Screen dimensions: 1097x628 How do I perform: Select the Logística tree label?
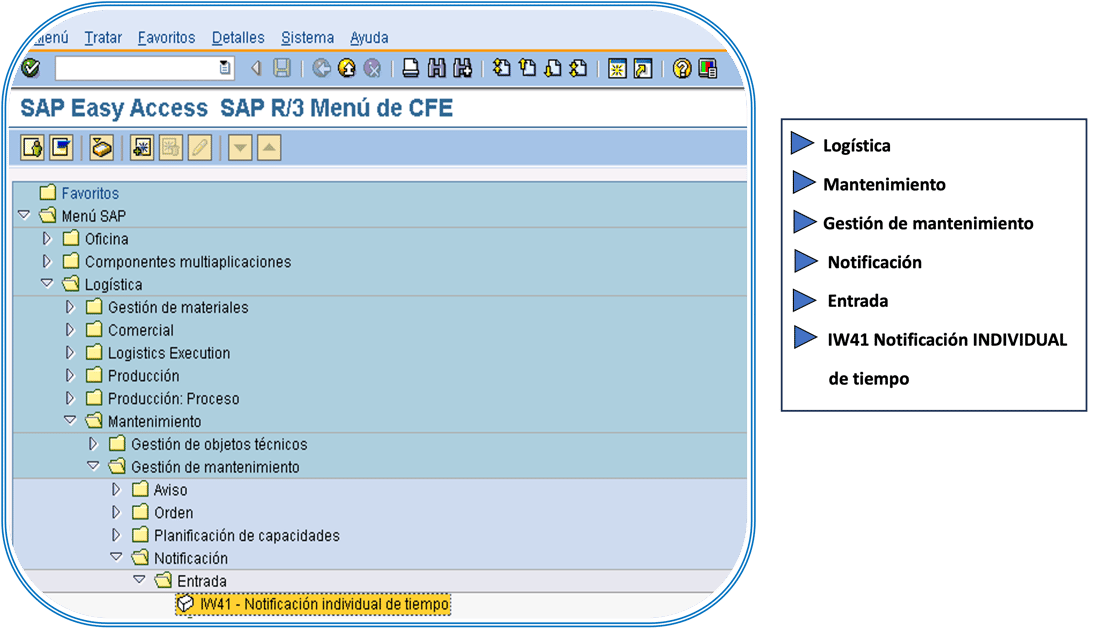(x=113, y=285)
